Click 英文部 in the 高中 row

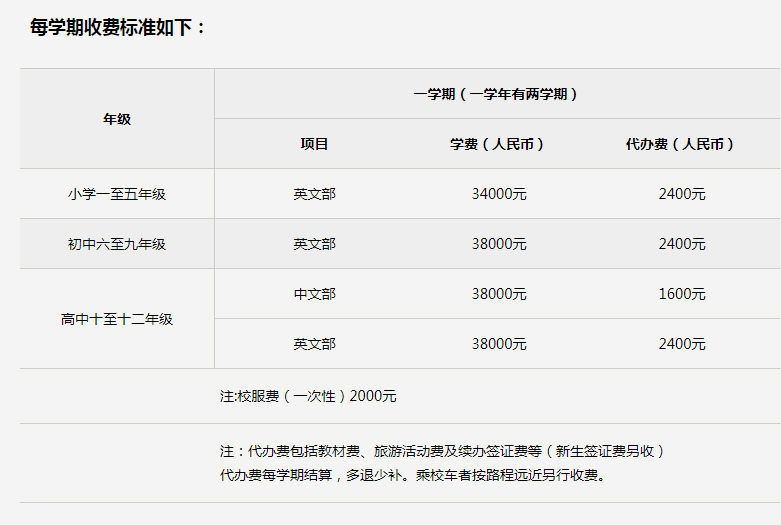coord(314,344)
